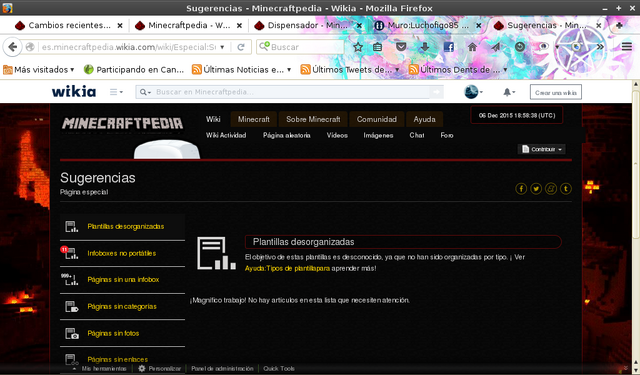This screenshot has width=640, height=375.
Task: Open Videos link
Action: 337,135
